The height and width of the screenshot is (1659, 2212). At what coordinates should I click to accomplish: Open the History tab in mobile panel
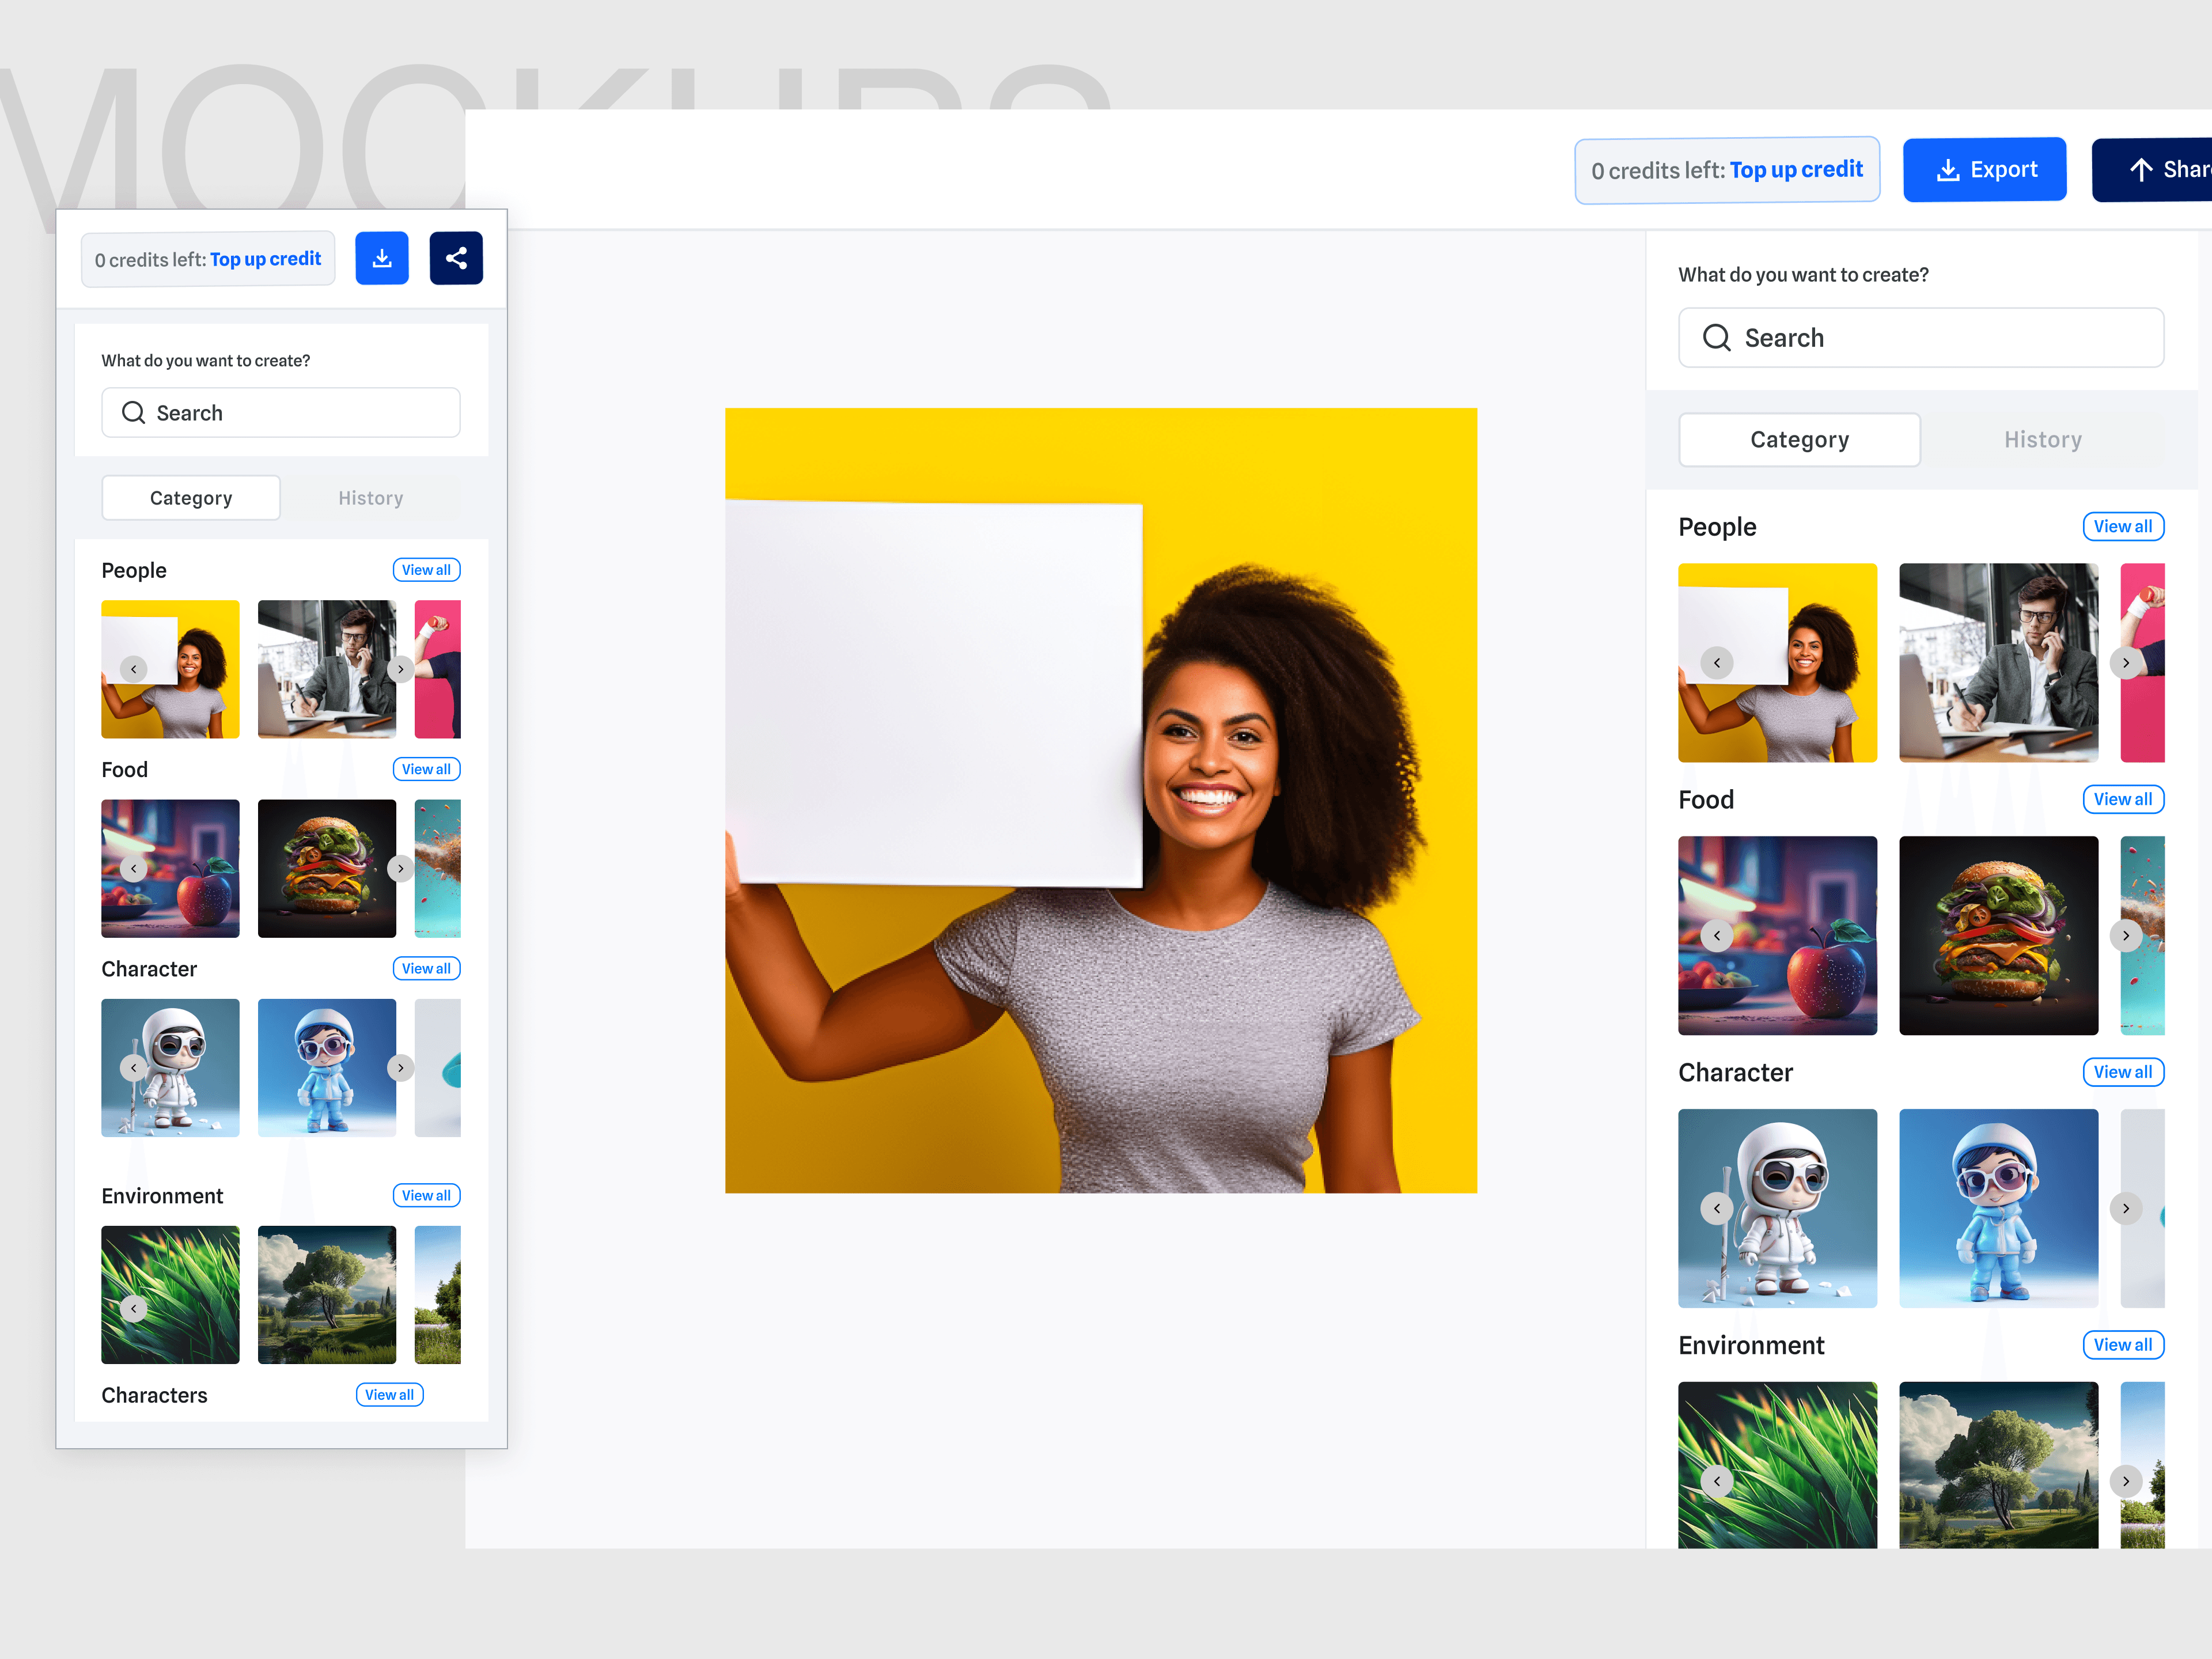[x=370, y=498]
